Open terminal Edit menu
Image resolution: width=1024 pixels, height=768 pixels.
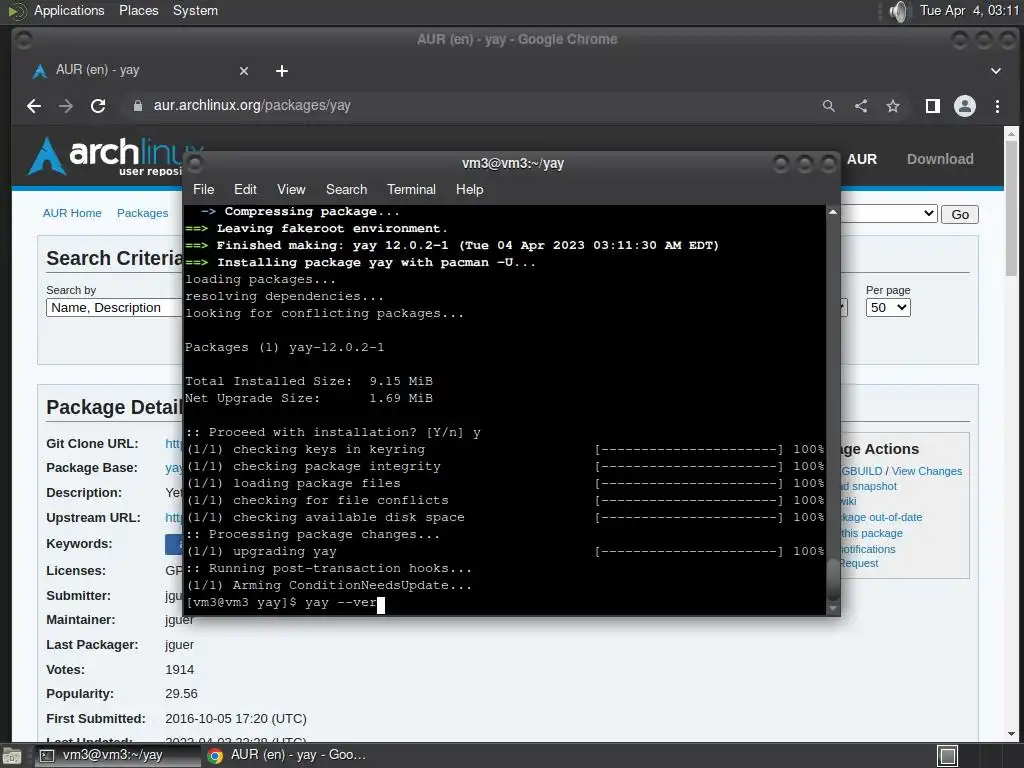(245, 189)
